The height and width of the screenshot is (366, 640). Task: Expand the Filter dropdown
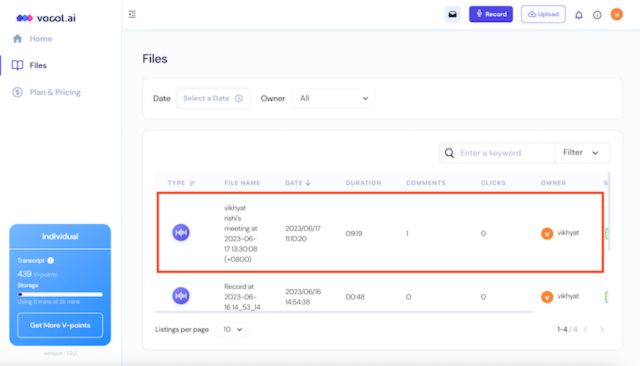coord(581,153)
